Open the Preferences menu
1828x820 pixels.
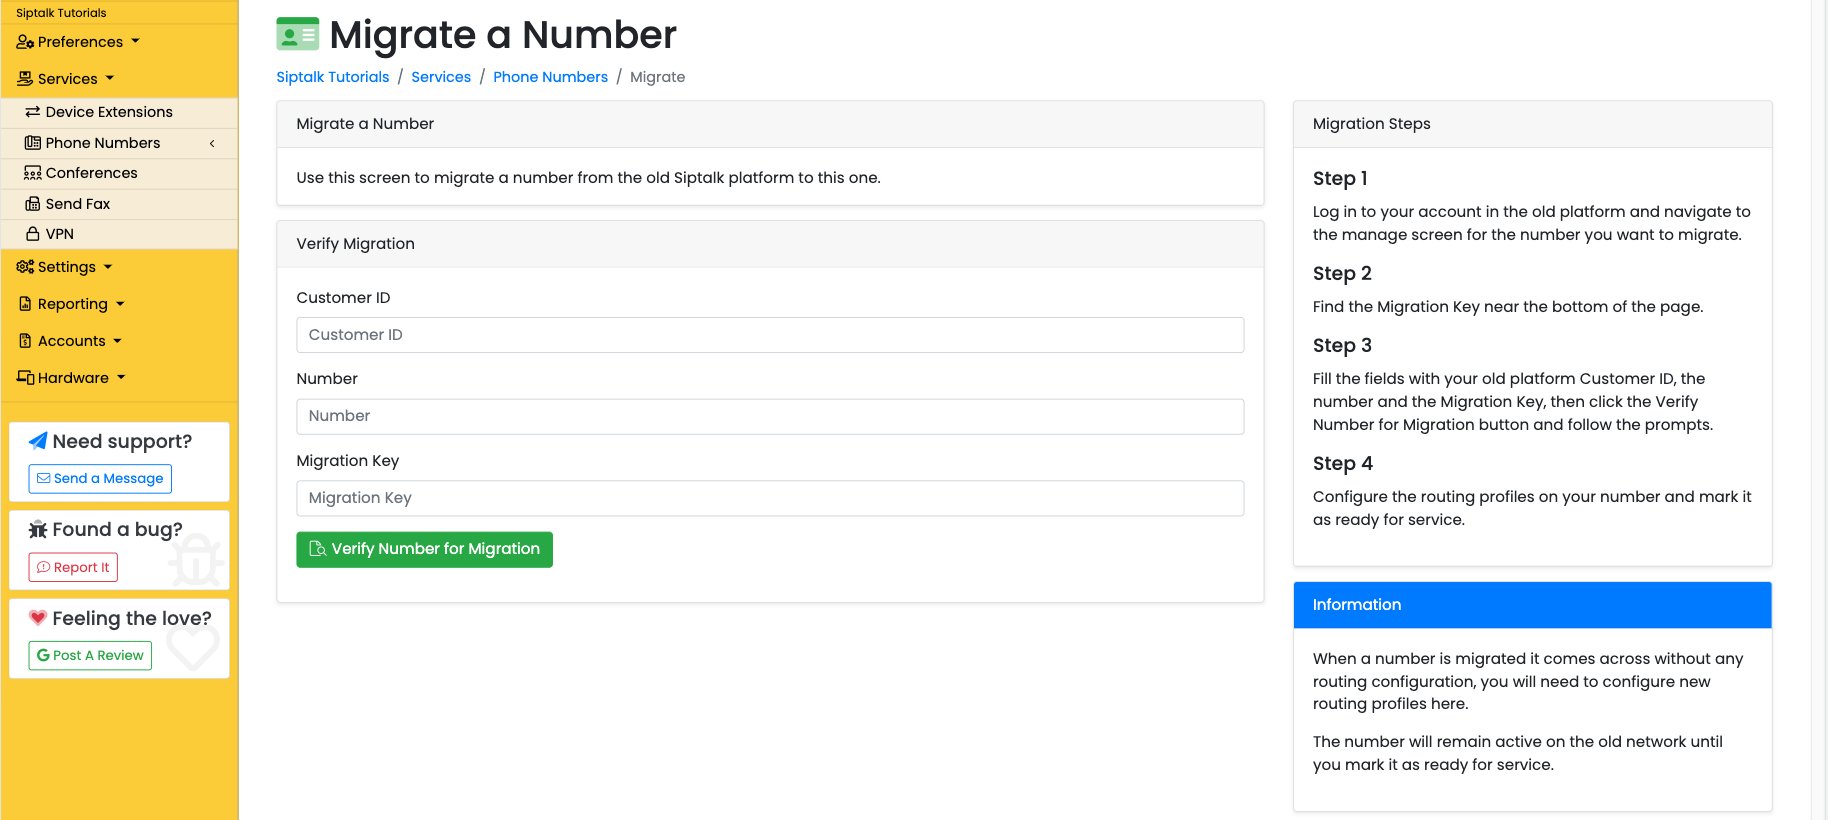pyautogui.click(x=78, y=42)
